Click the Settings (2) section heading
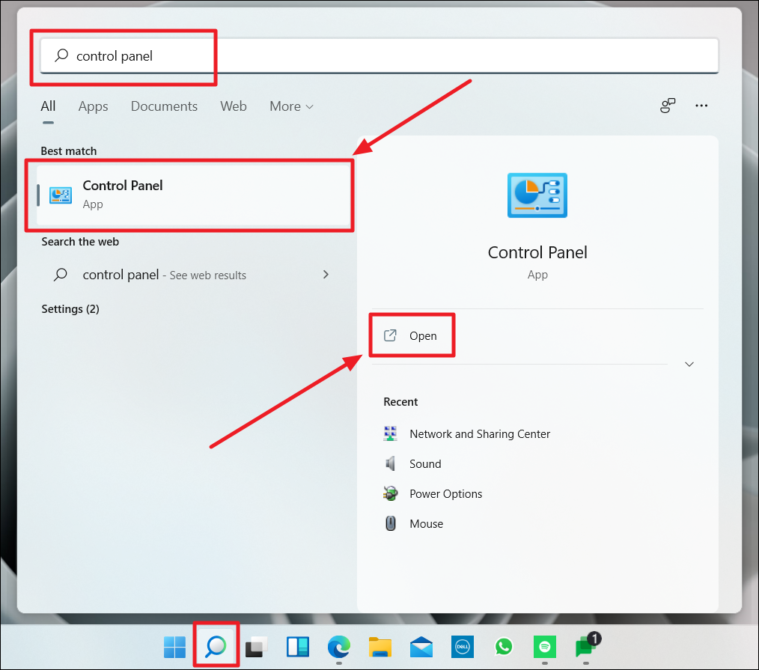 [x=70, y=309]
